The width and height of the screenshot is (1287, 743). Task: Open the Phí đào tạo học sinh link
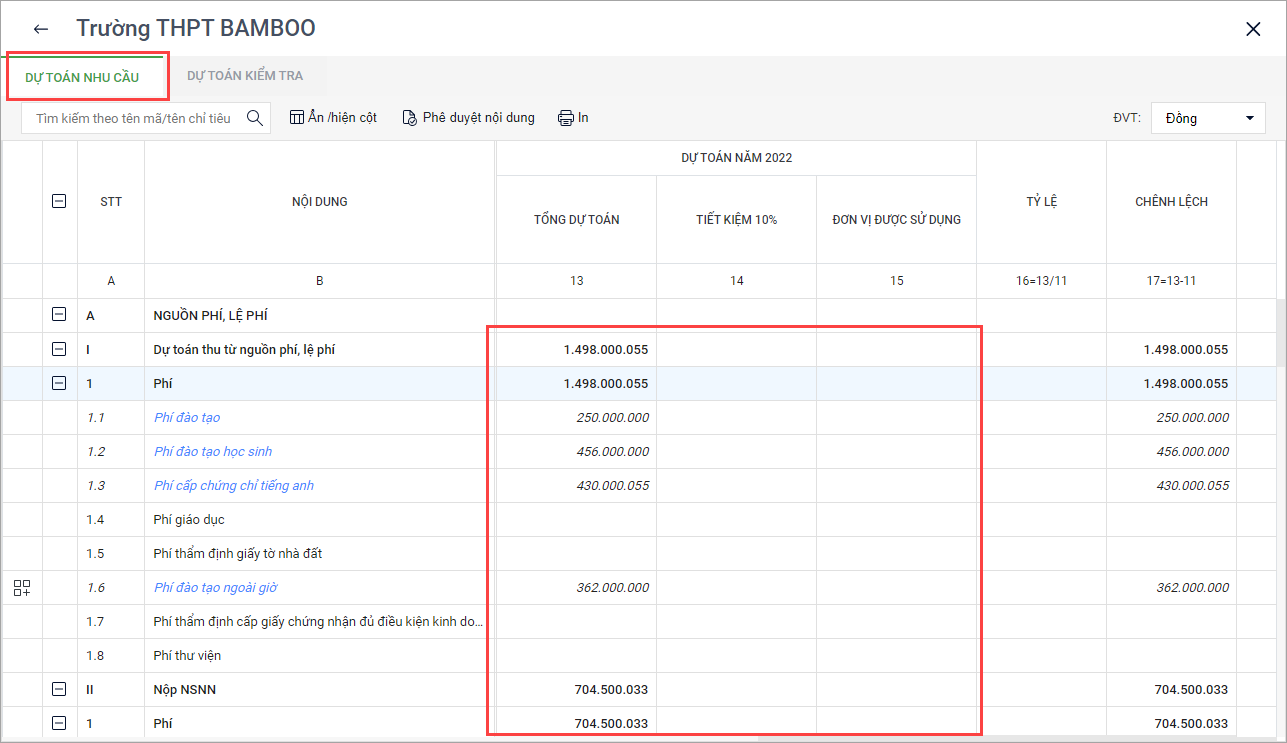(213, 452)
